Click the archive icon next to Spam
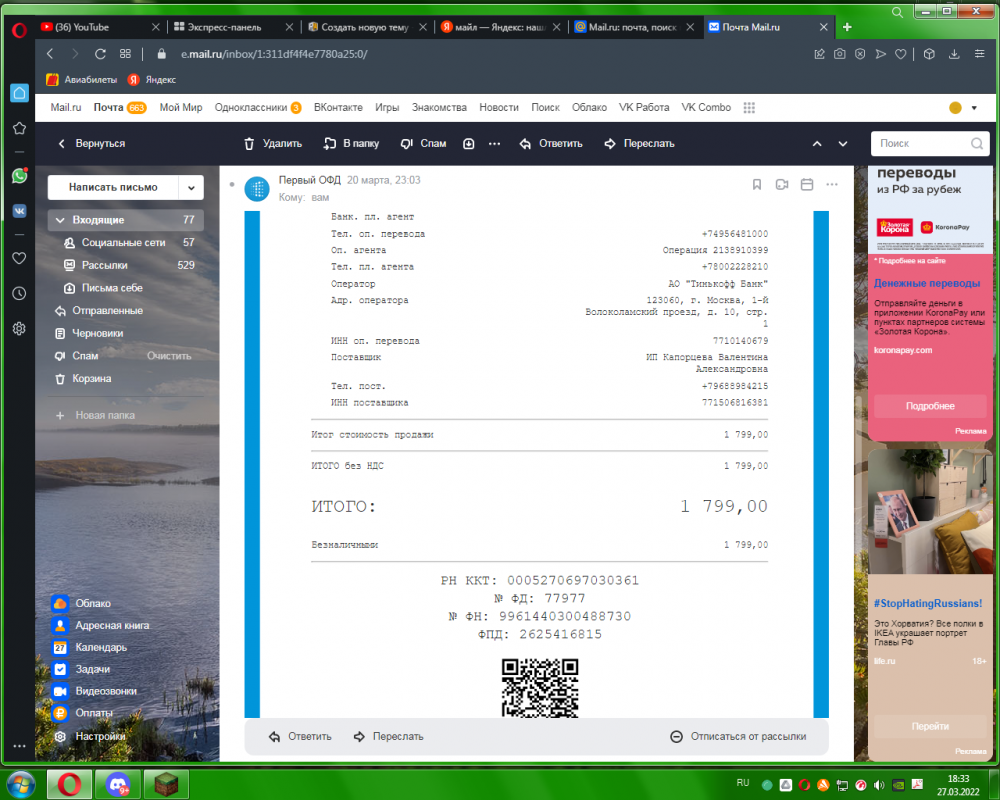 (469, 144)
